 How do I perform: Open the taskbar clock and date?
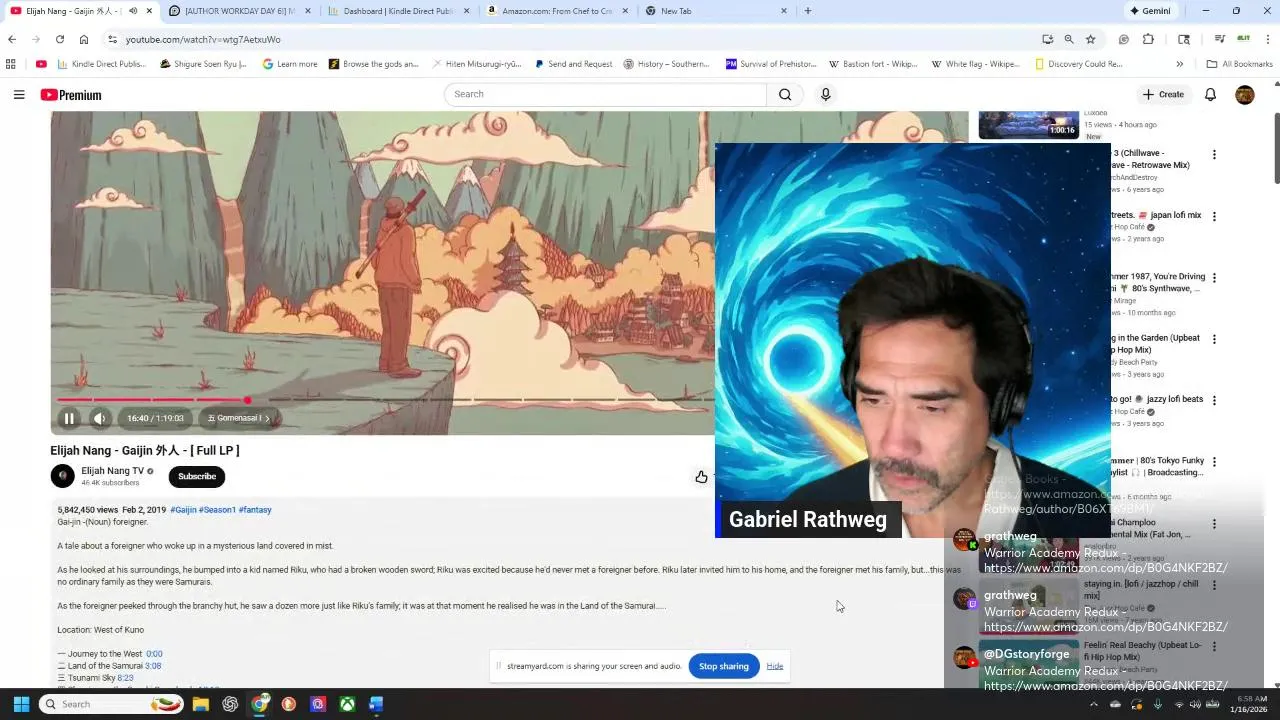(x=1248, y=704)
